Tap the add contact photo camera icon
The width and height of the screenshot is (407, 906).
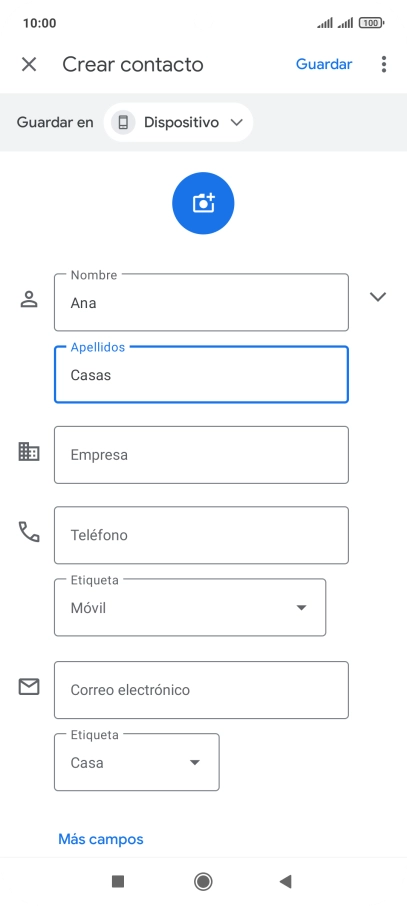(203, 203)
